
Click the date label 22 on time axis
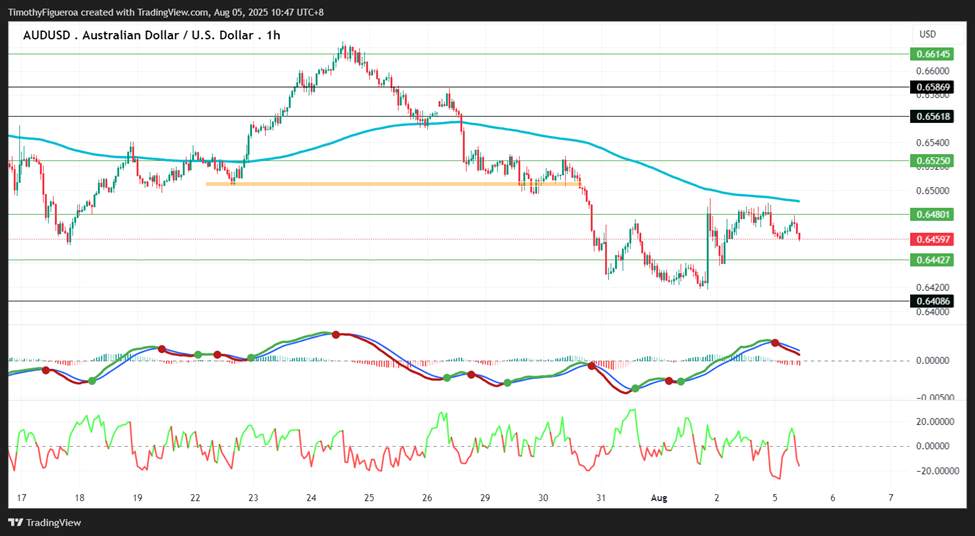tap(195, 497)
